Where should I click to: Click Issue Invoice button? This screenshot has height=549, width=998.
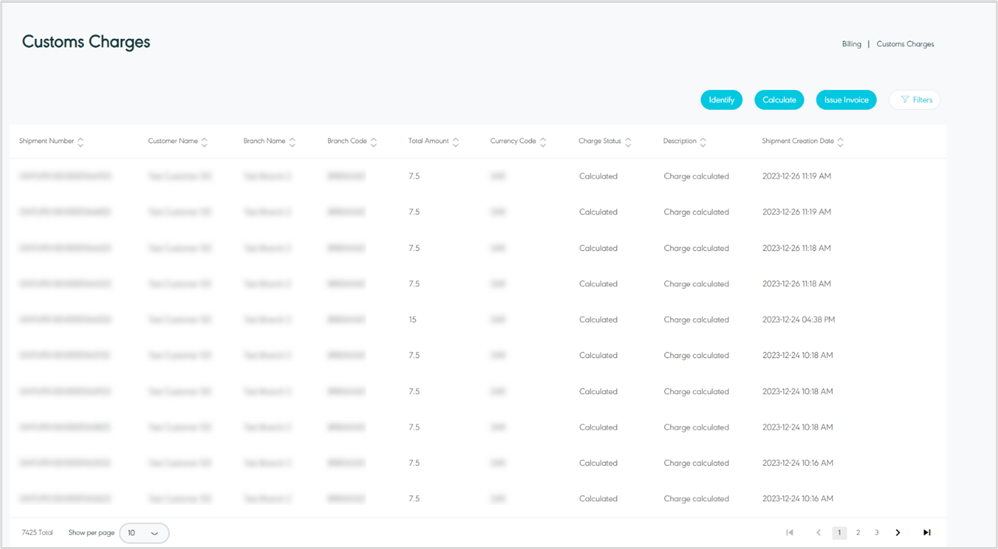tap(846, 100)
